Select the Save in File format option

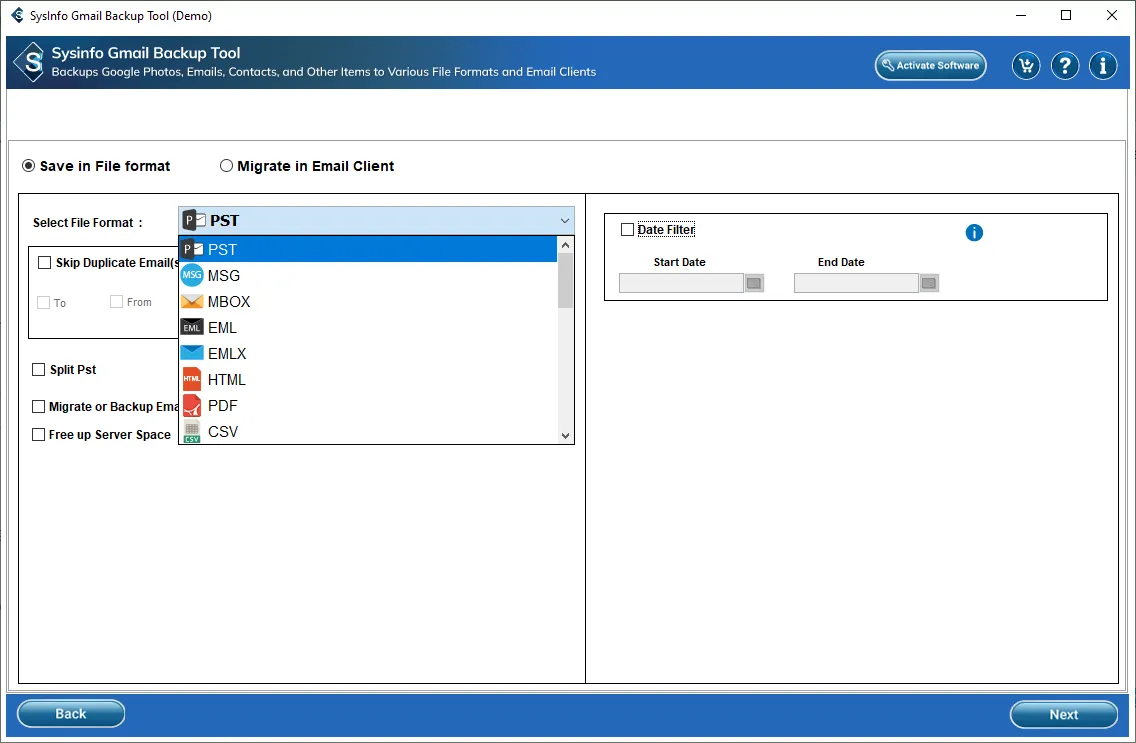pos(29,166)
